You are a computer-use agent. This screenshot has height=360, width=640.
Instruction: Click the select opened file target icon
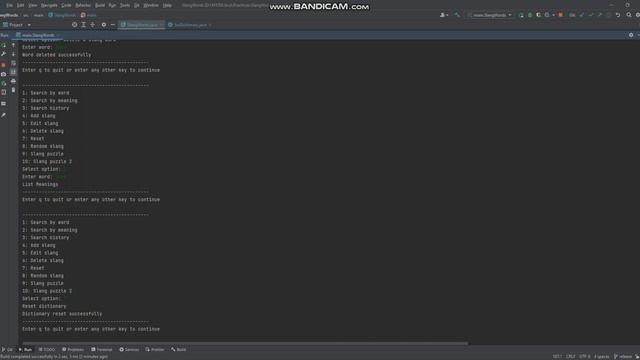(74, 25)
